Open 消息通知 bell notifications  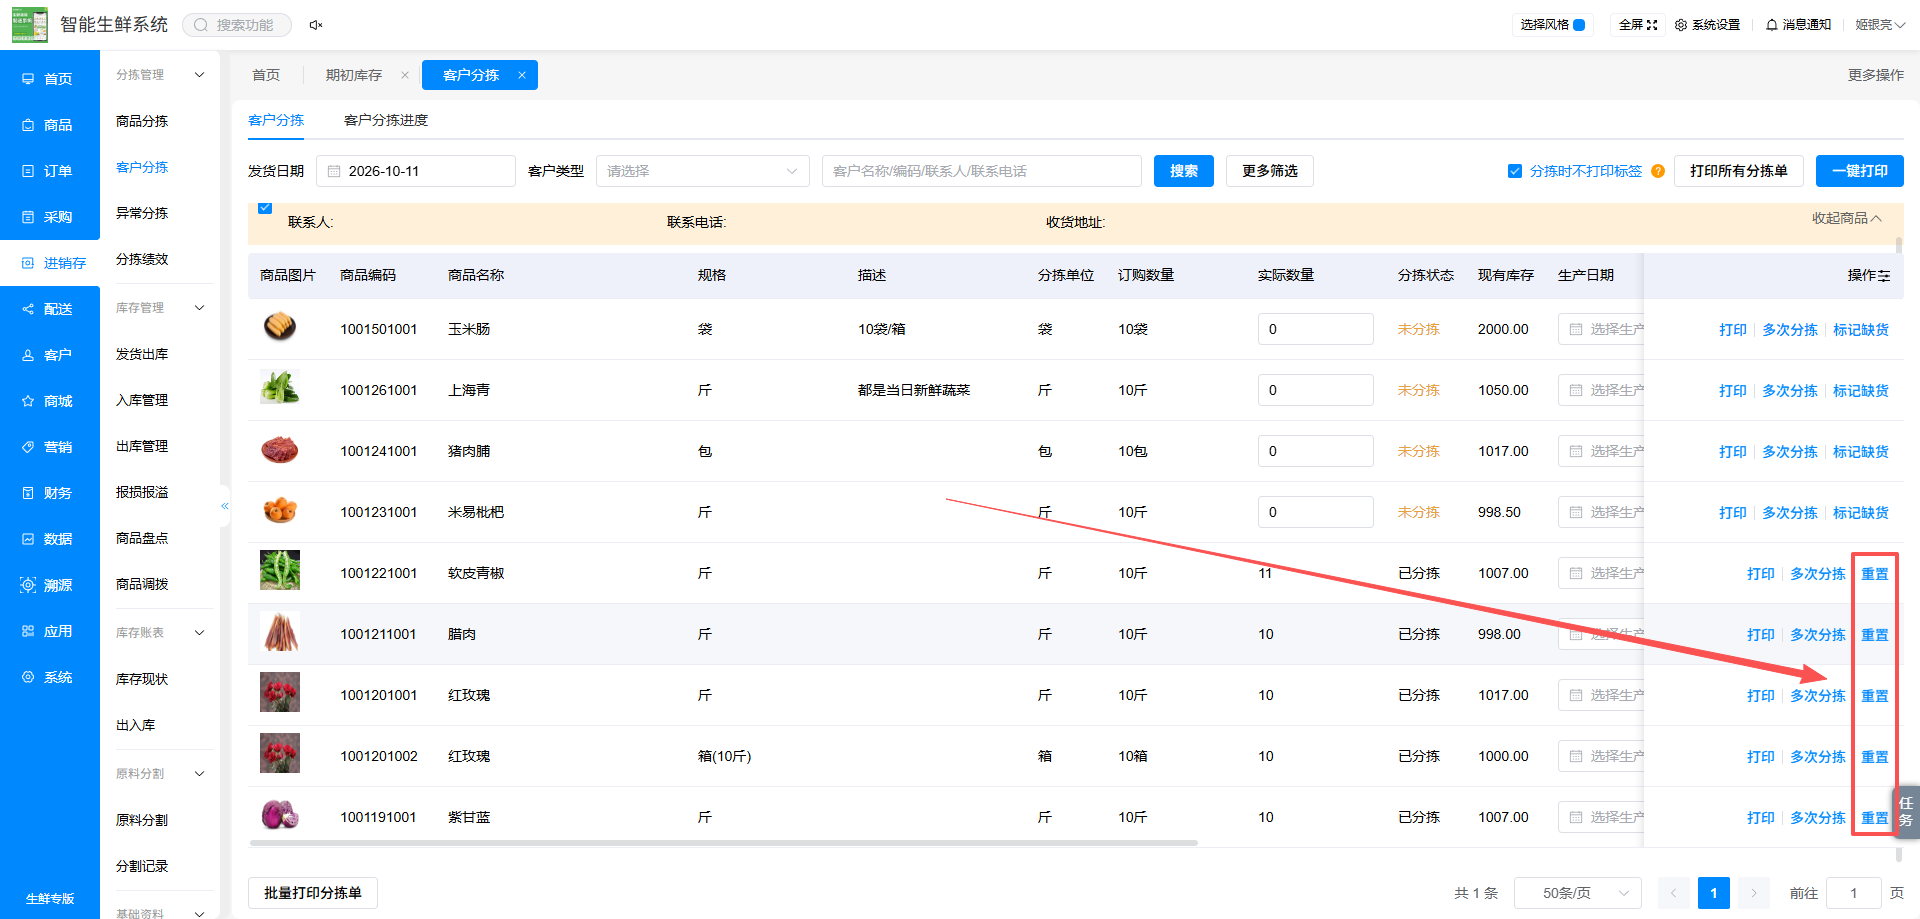1798,25
